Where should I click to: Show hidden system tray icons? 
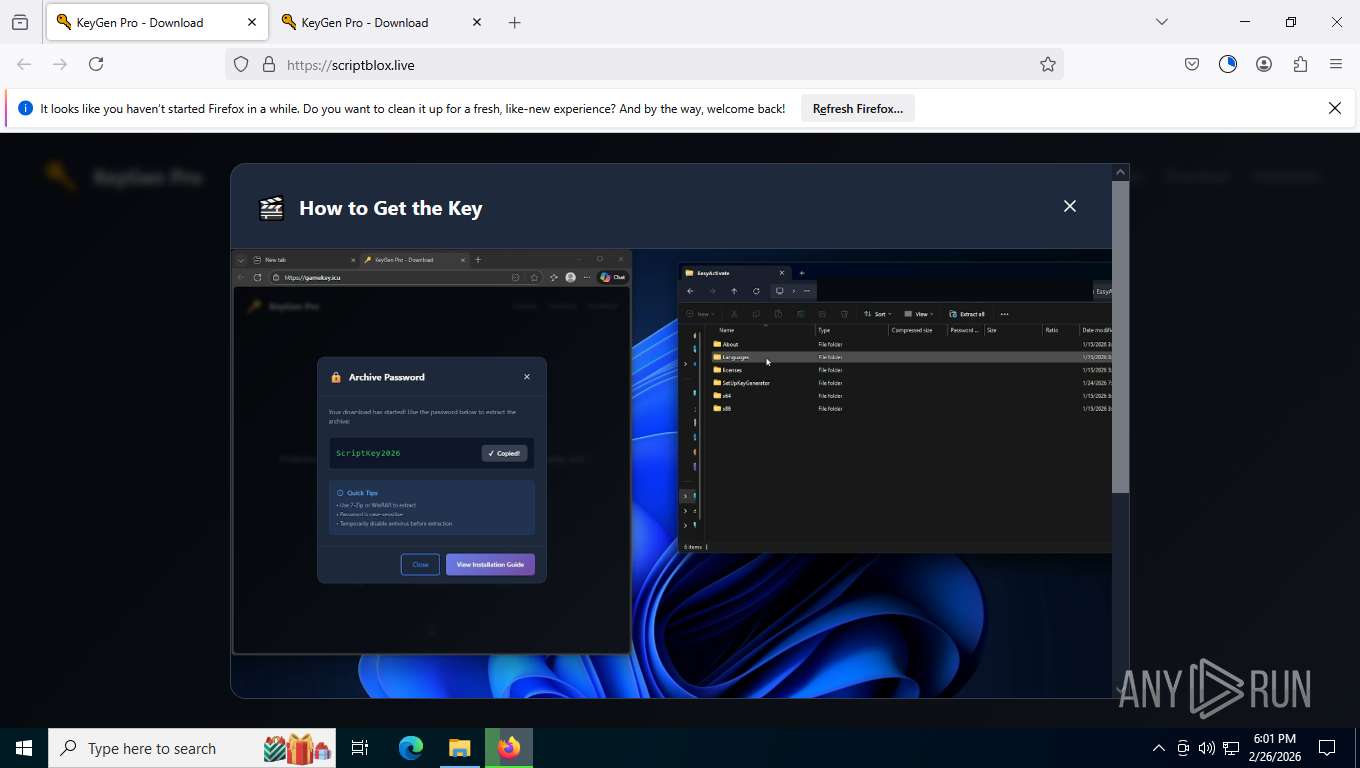pos(1159,748)
